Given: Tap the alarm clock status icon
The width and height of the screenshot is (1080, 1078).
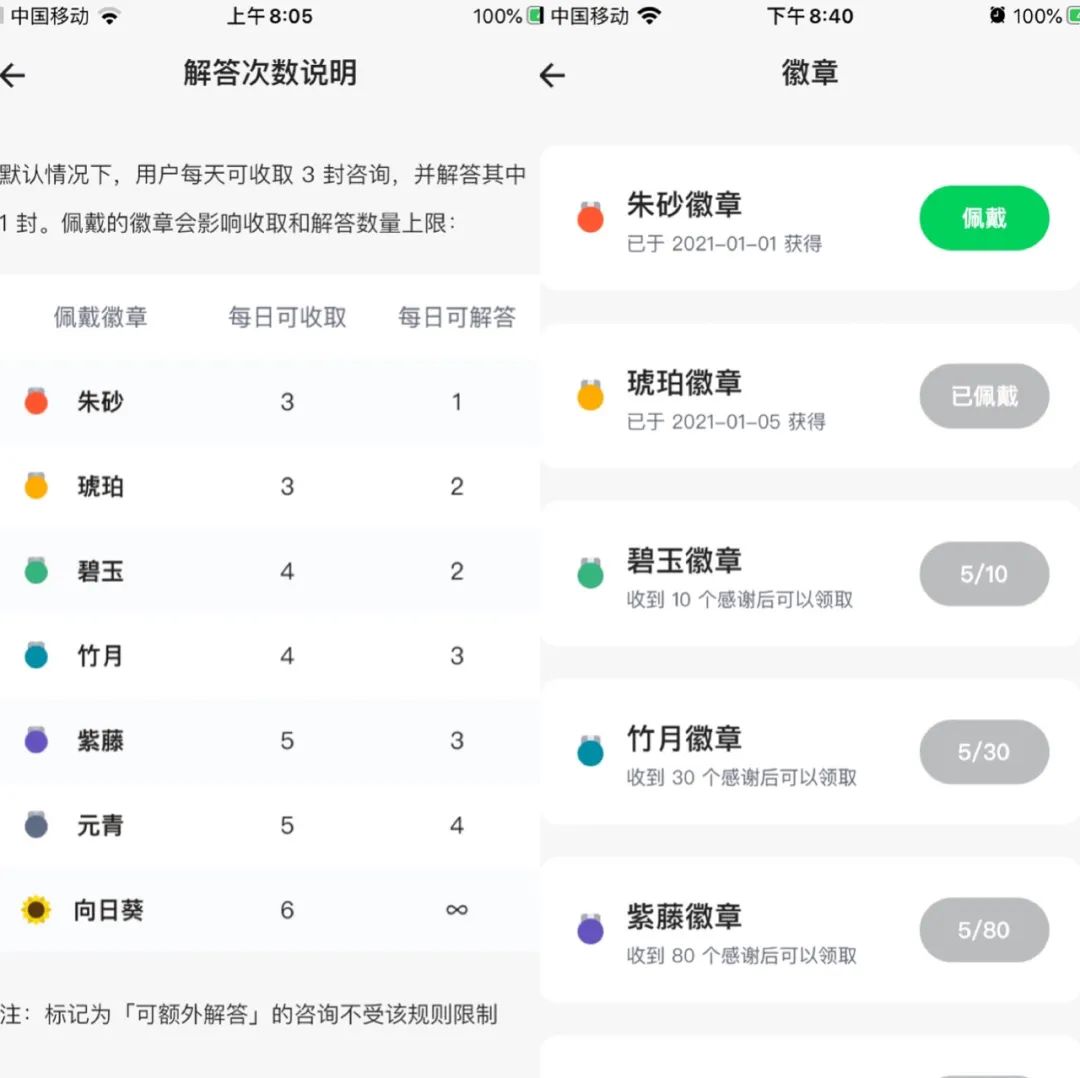Looking at the screenshot, I should click(997, 15).
